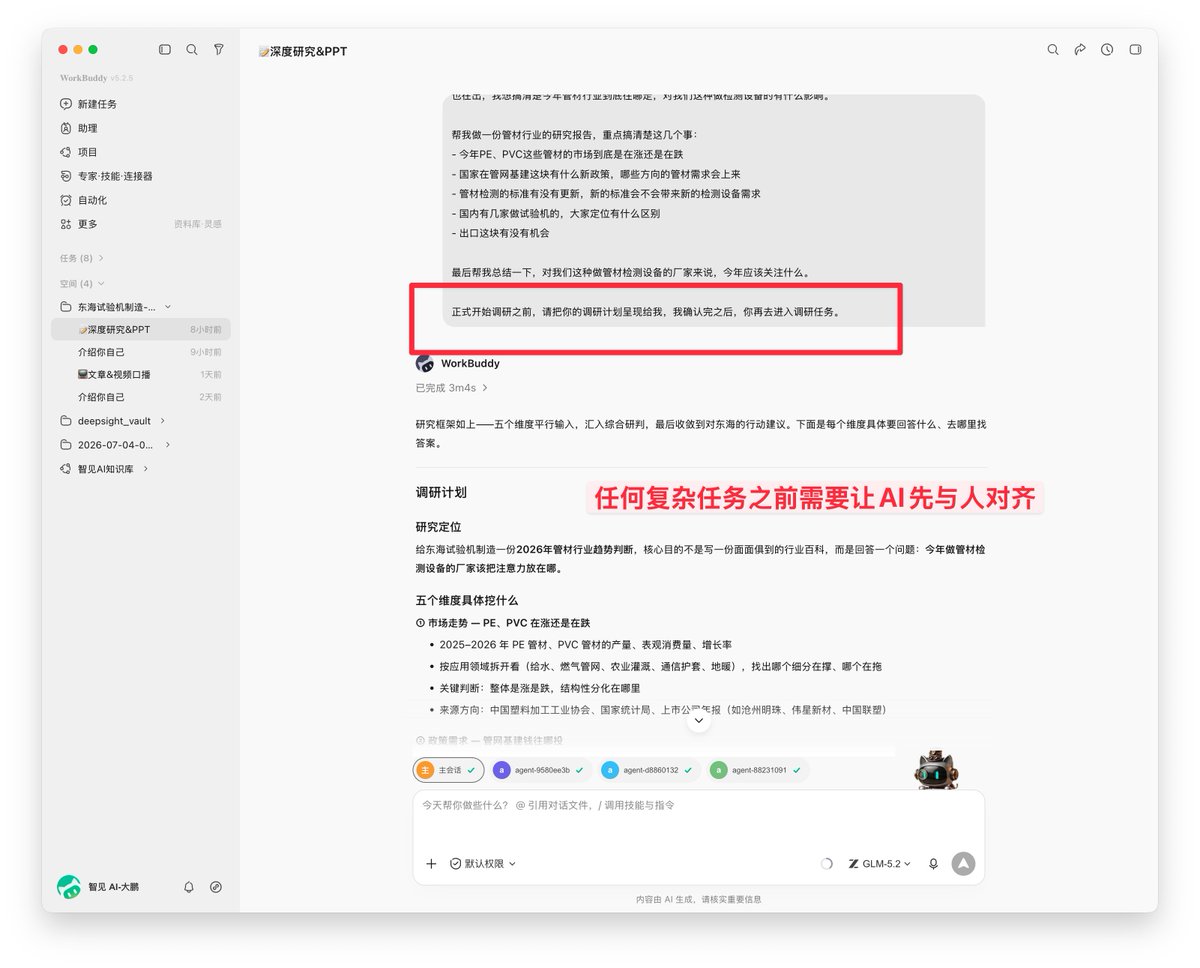Open the GLM-5.2 model selector
The image size is (1200, 968).
[880, 864]
